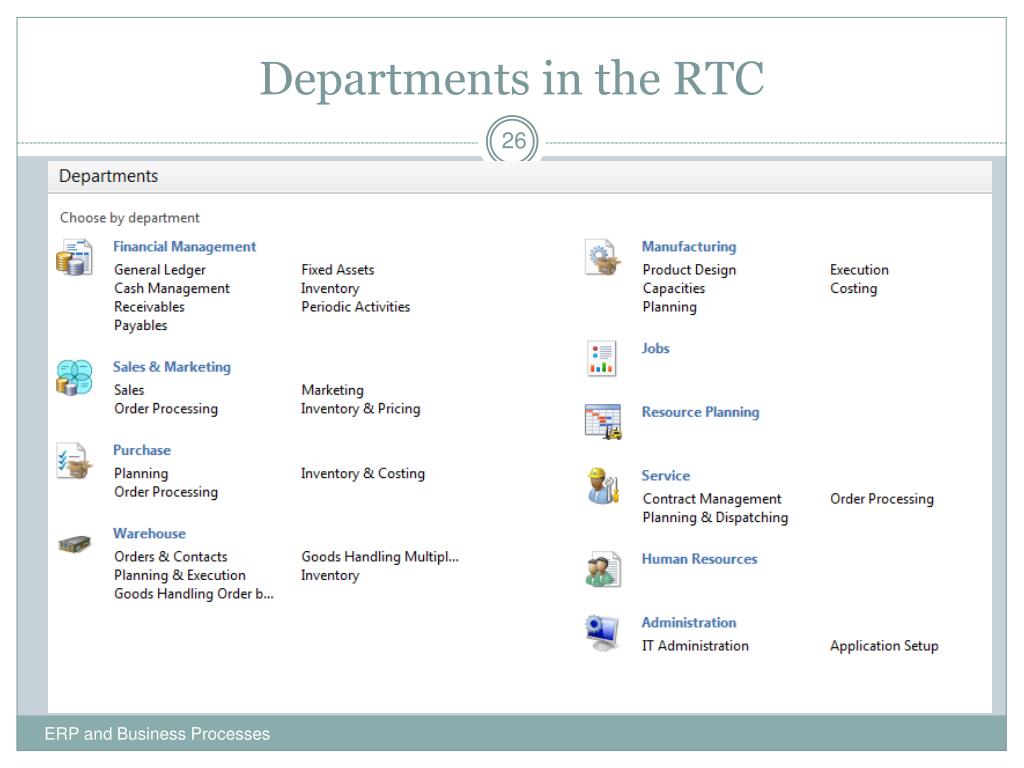Image resolution: width=1024 pixels, height=768 pixels.
Task: Select Application Setup entry
Action: 884,646
